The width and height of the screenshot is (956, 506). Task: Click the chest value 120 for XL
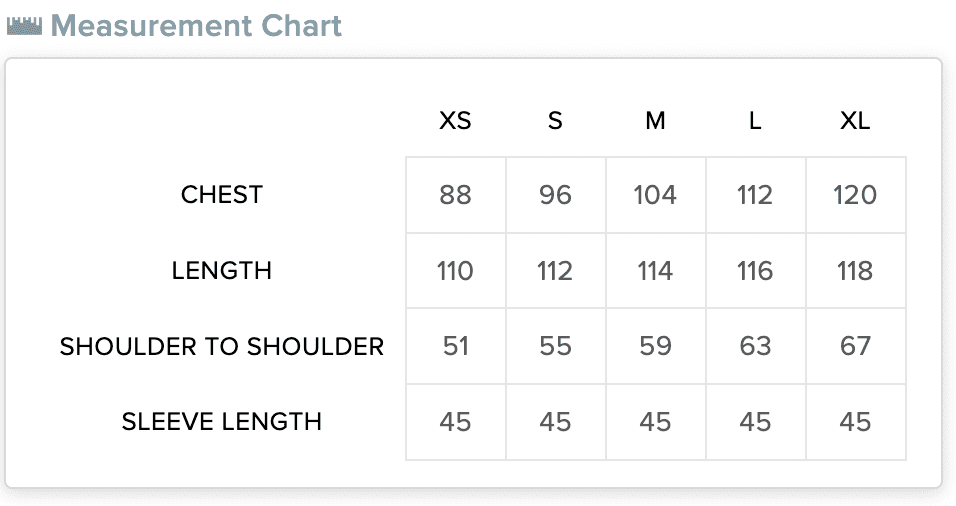tap(855, 195)
